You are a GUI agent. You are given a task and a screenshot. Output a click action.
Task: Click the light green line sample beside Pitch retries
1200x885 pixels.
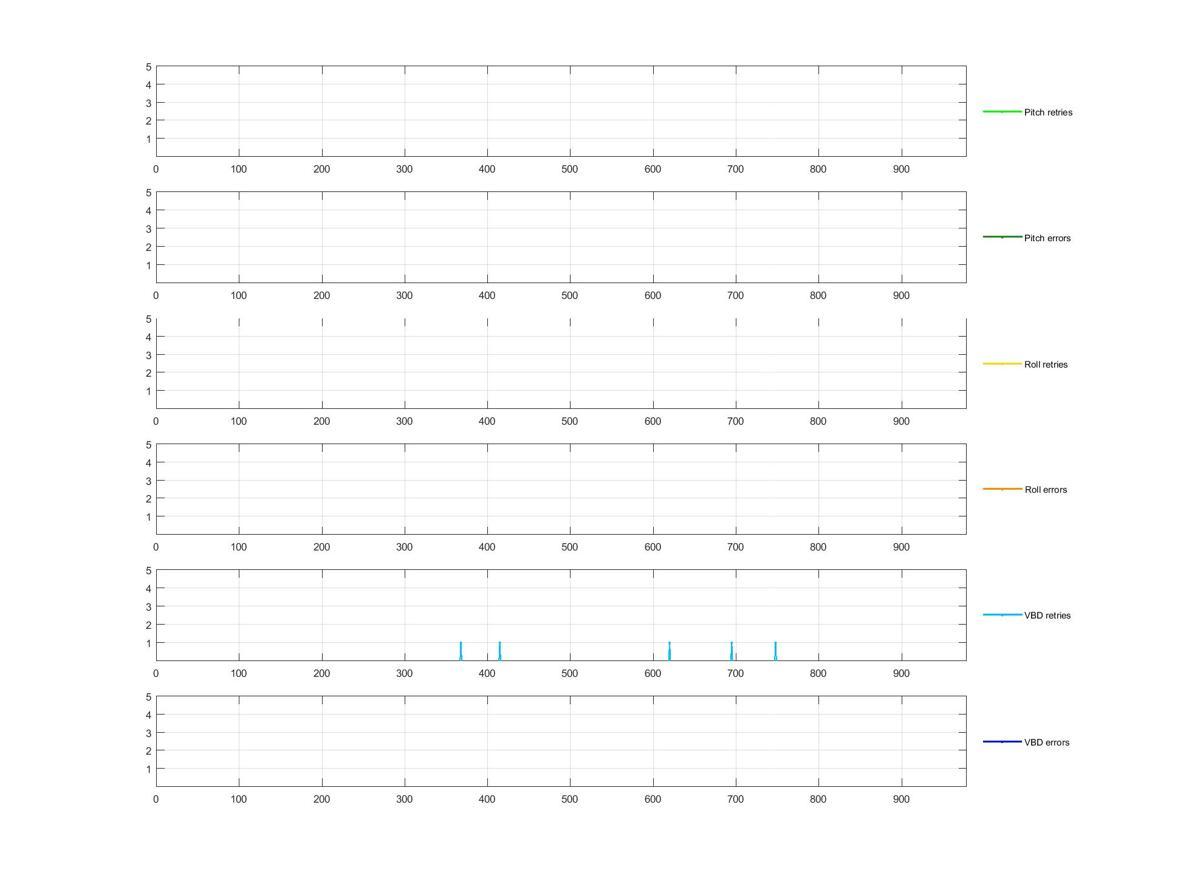click(1002, 112)
